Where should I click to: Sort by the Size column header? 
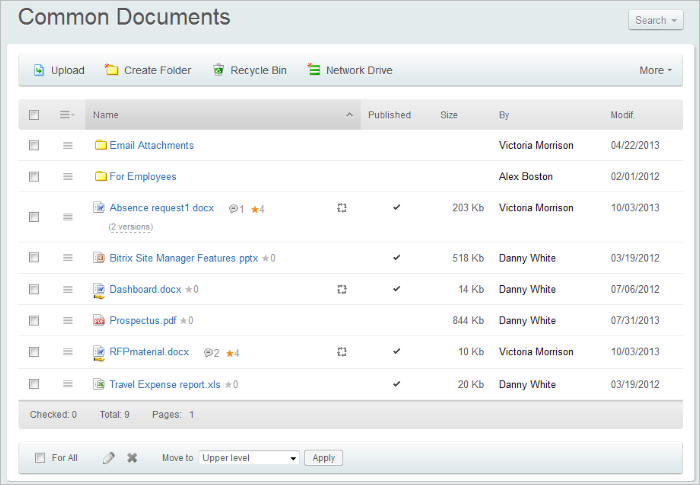click(x=449, y=115)
